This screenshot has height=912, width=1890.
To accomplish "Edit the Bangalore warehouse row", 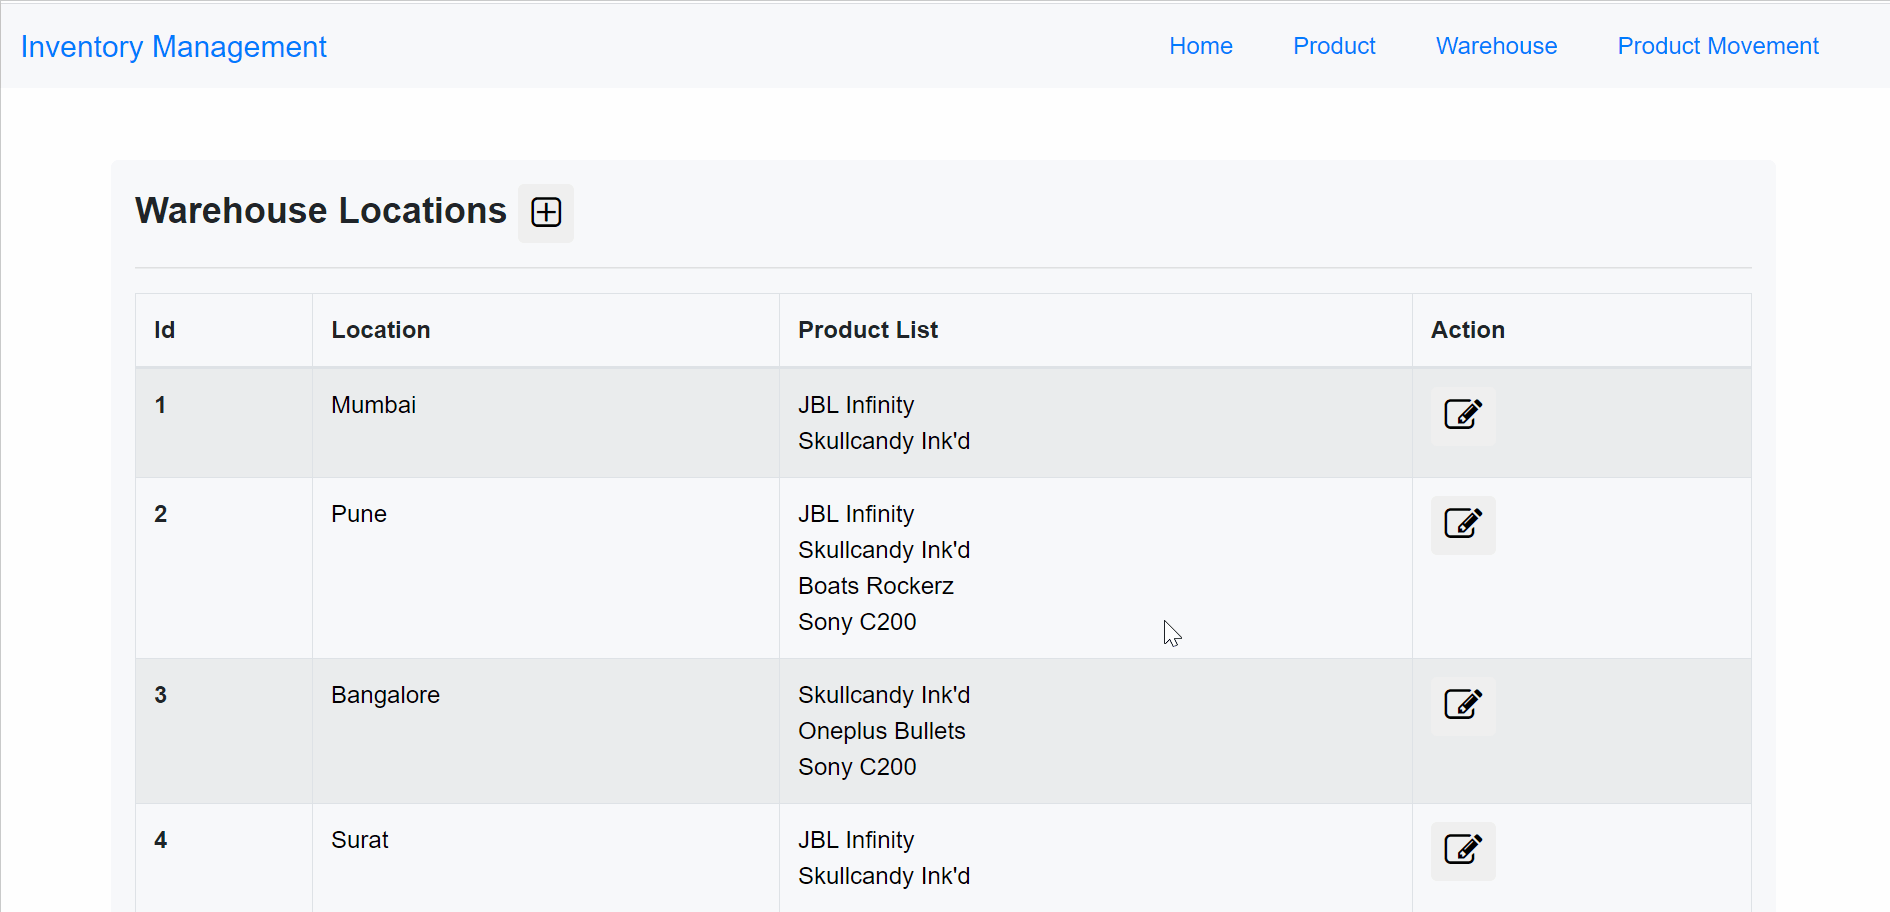I will coord(1463,705).
